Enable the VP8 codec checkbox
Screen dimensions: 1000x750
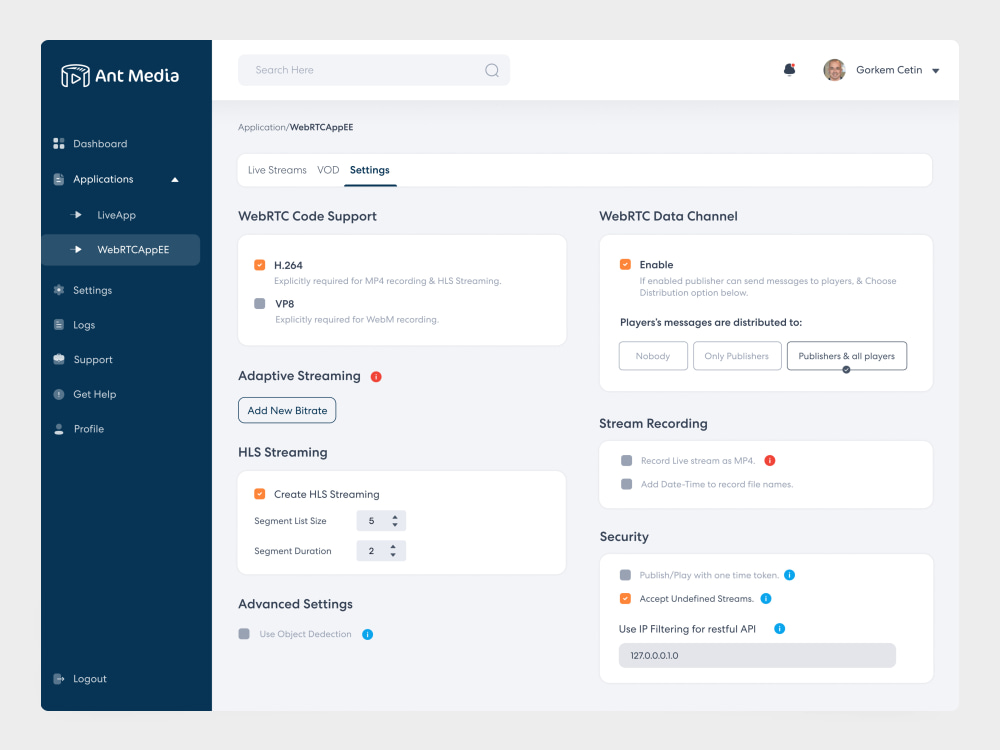pyautogui.click(x=260, y=304)
